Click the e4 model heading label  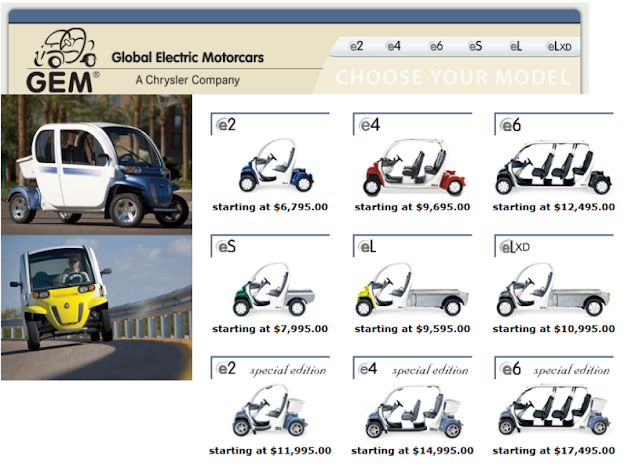pyautogui.click(x=369, y=124)
